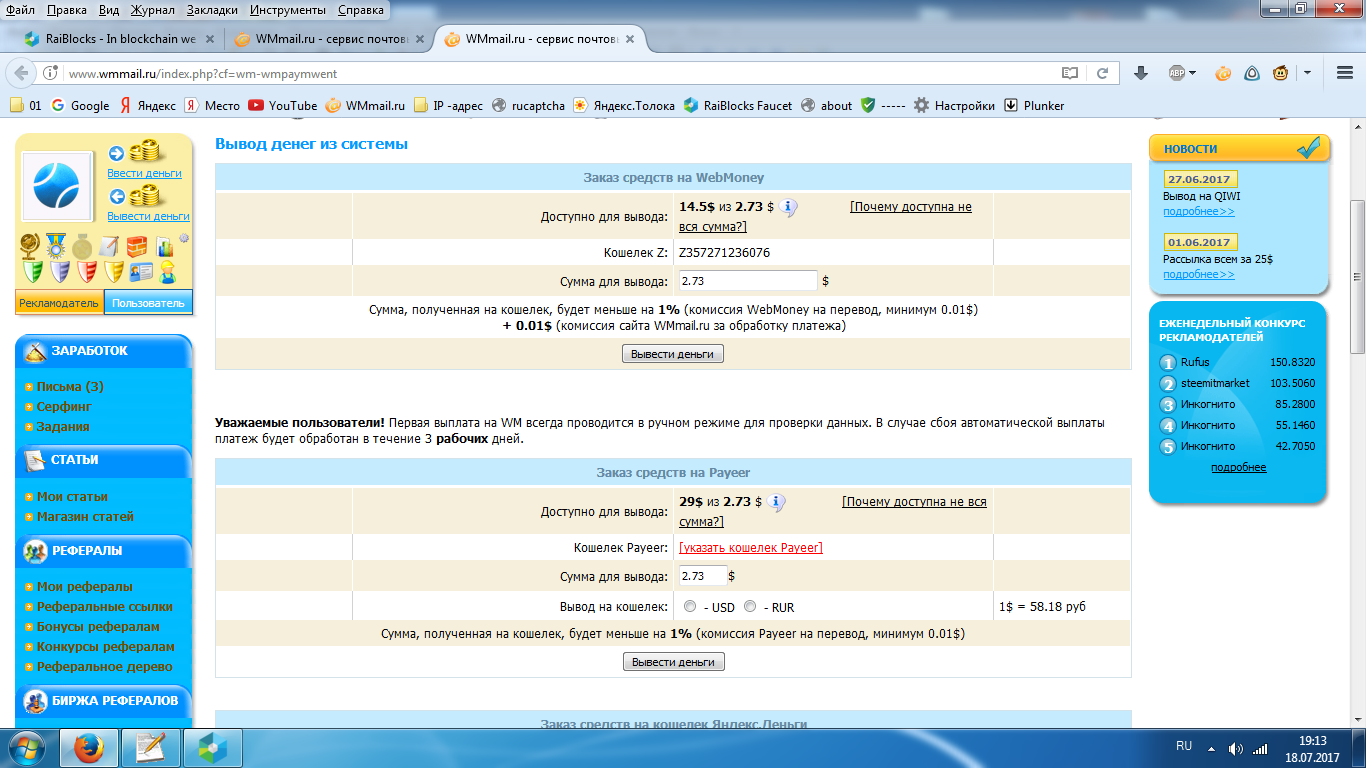Switch to the Пользователь tab
The image size is (1366, 768).
click(x=148, y=302)
